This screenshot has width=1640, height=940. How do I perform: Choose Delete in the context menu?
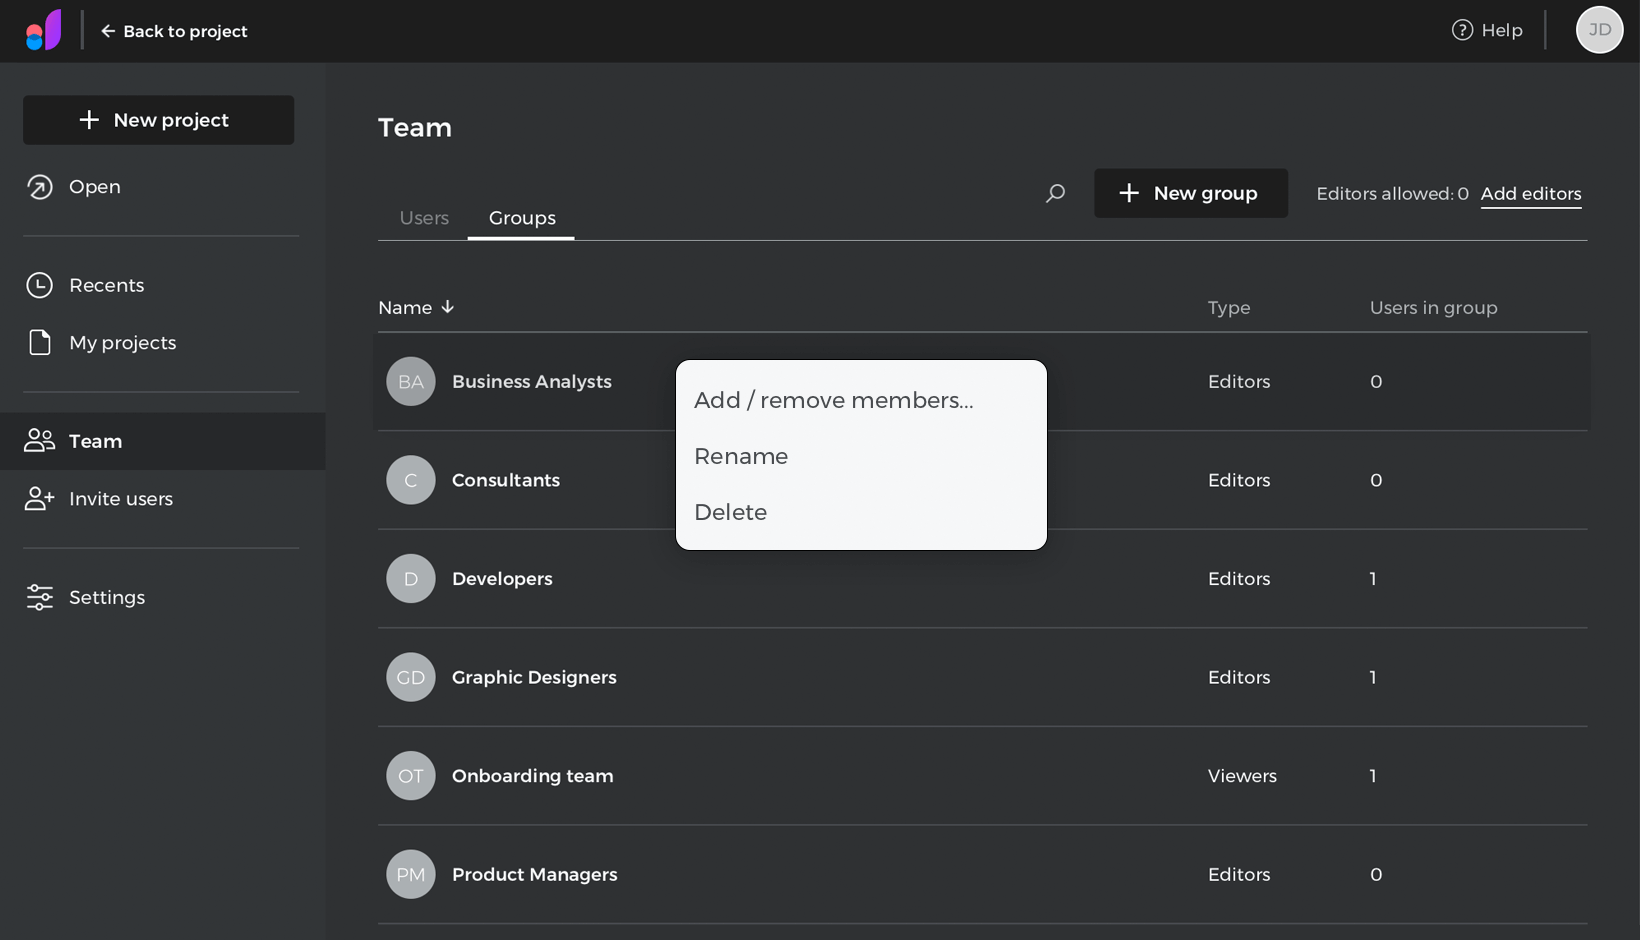[x=731, y=512]
